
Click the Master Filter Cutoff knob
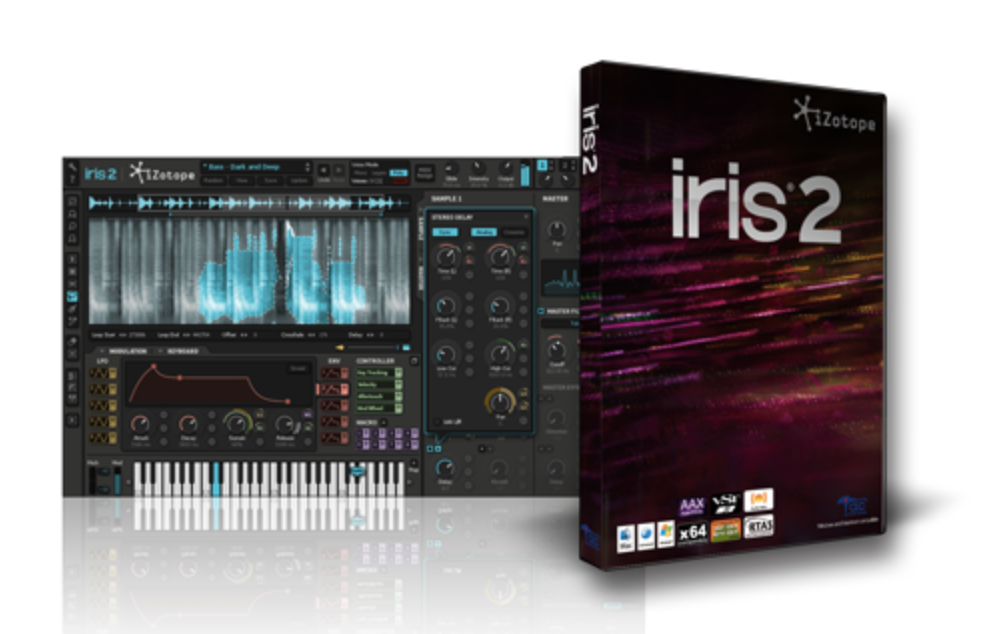557,350
